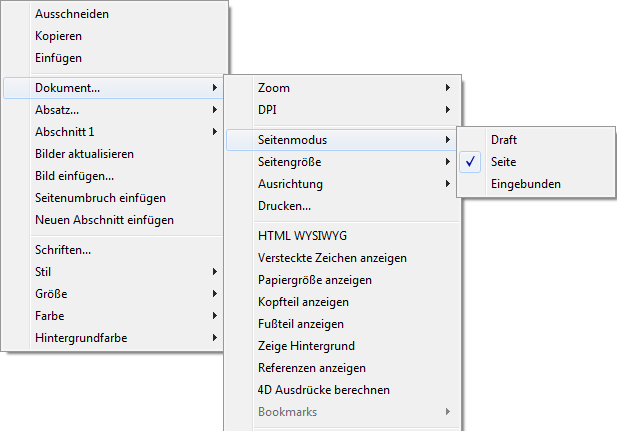617x431 pixels.
Task: Open the Schriften... dialog entry
Action: pos(63,250)
